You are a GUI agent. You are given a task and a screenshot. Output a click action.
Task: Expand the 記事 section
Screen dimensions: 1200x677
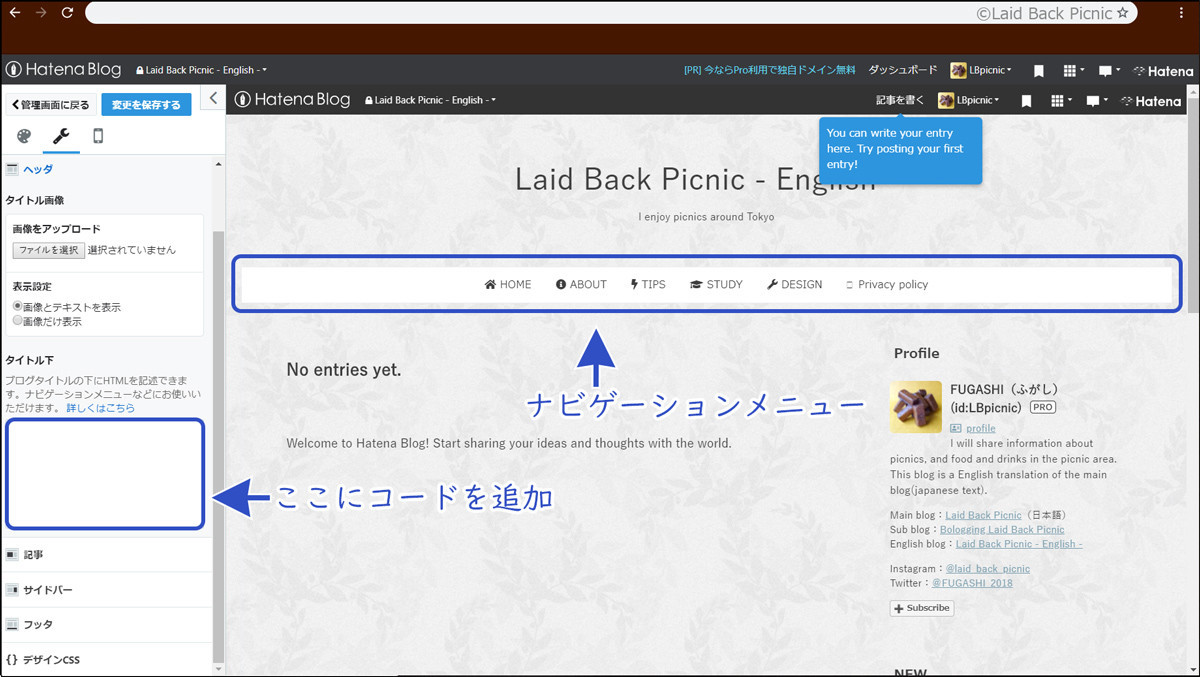coord(106,554)
